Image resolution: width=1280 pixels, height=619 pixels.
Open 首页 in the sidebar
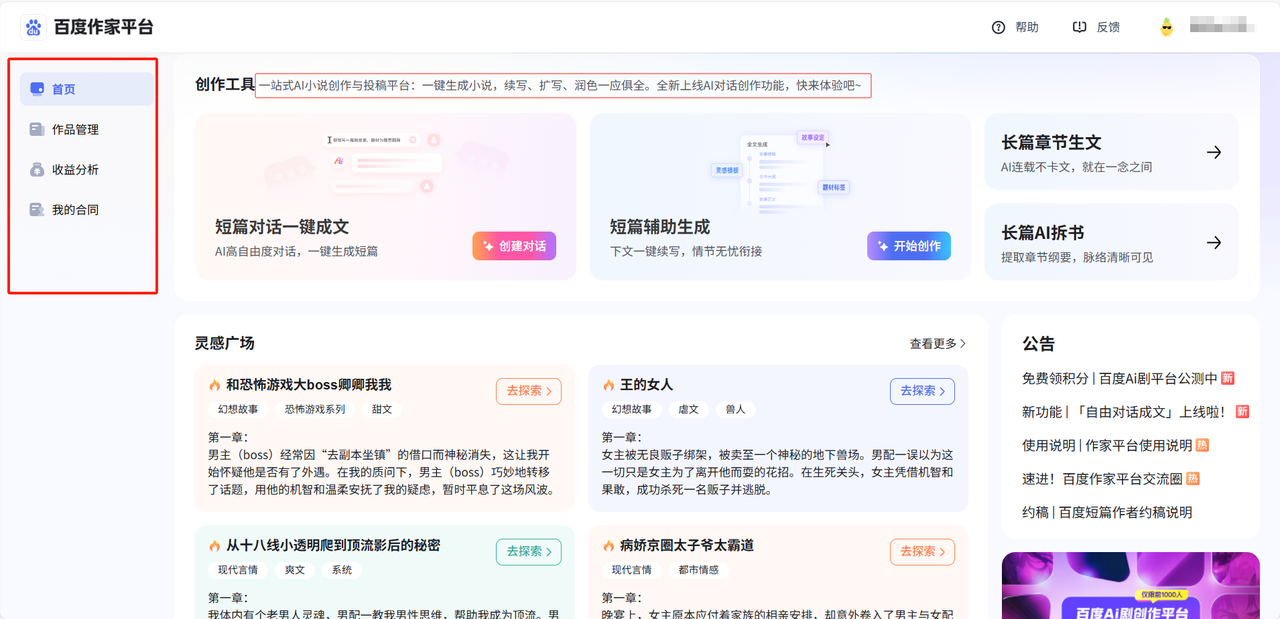87,89
